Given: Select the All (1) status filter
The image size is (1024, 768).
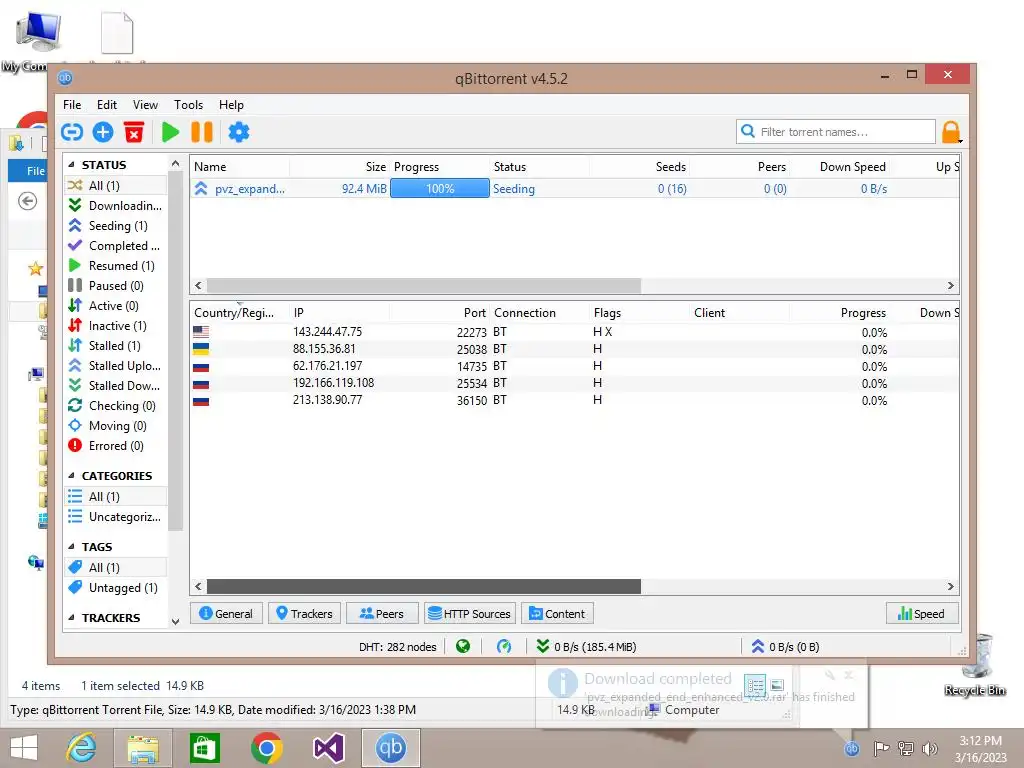Looking at the screenshot, I should [116, 185].
